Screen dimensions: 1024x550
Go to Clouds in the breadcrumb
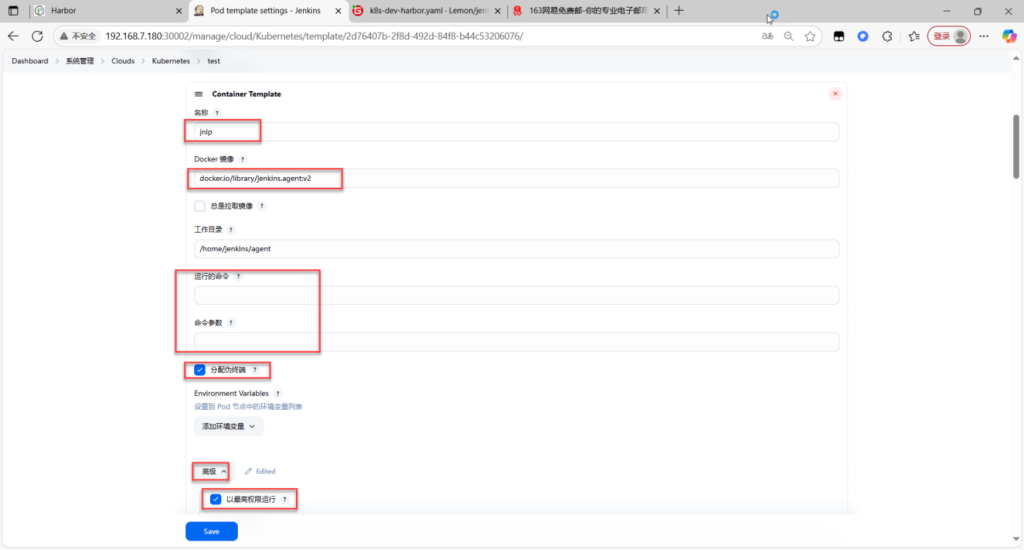[123, 61]
